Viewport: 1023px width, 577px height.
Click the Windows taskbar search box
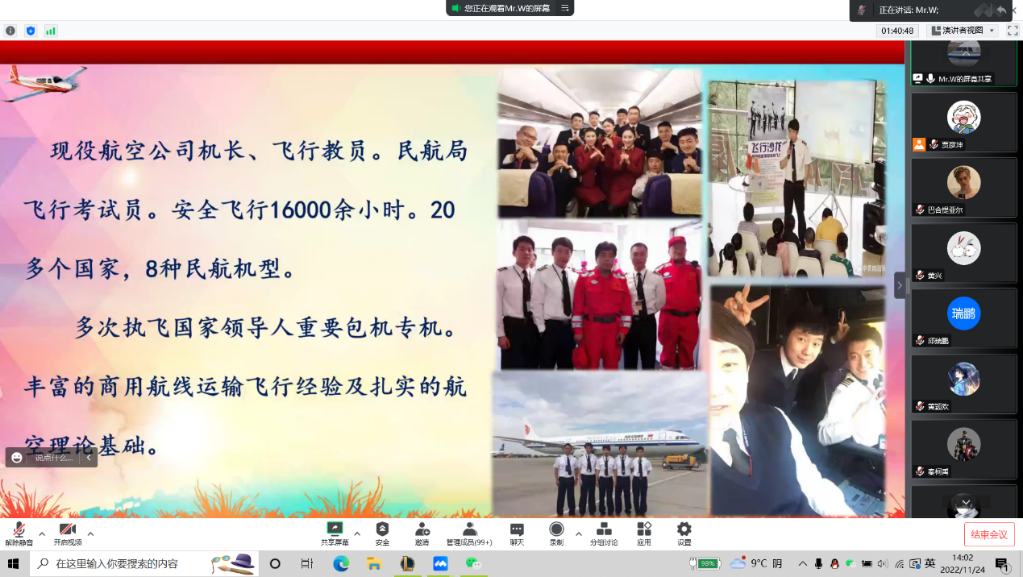130,564
